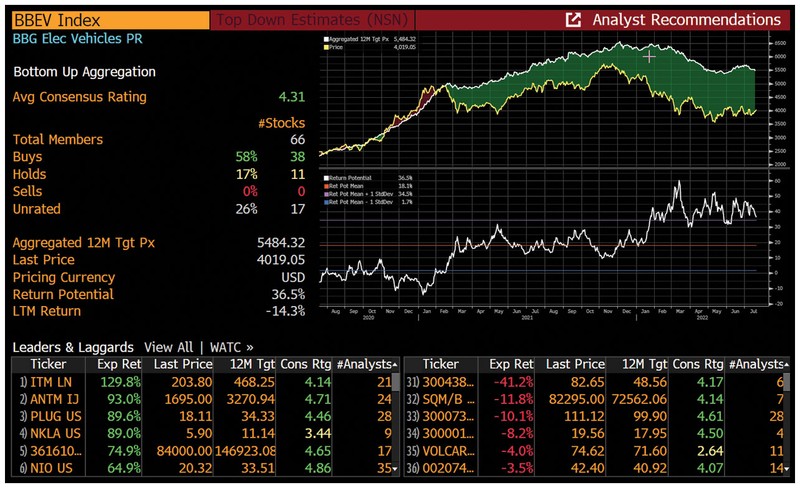Click the Unrated count 17
Viewport: 800px width, 488px height.
298,209
